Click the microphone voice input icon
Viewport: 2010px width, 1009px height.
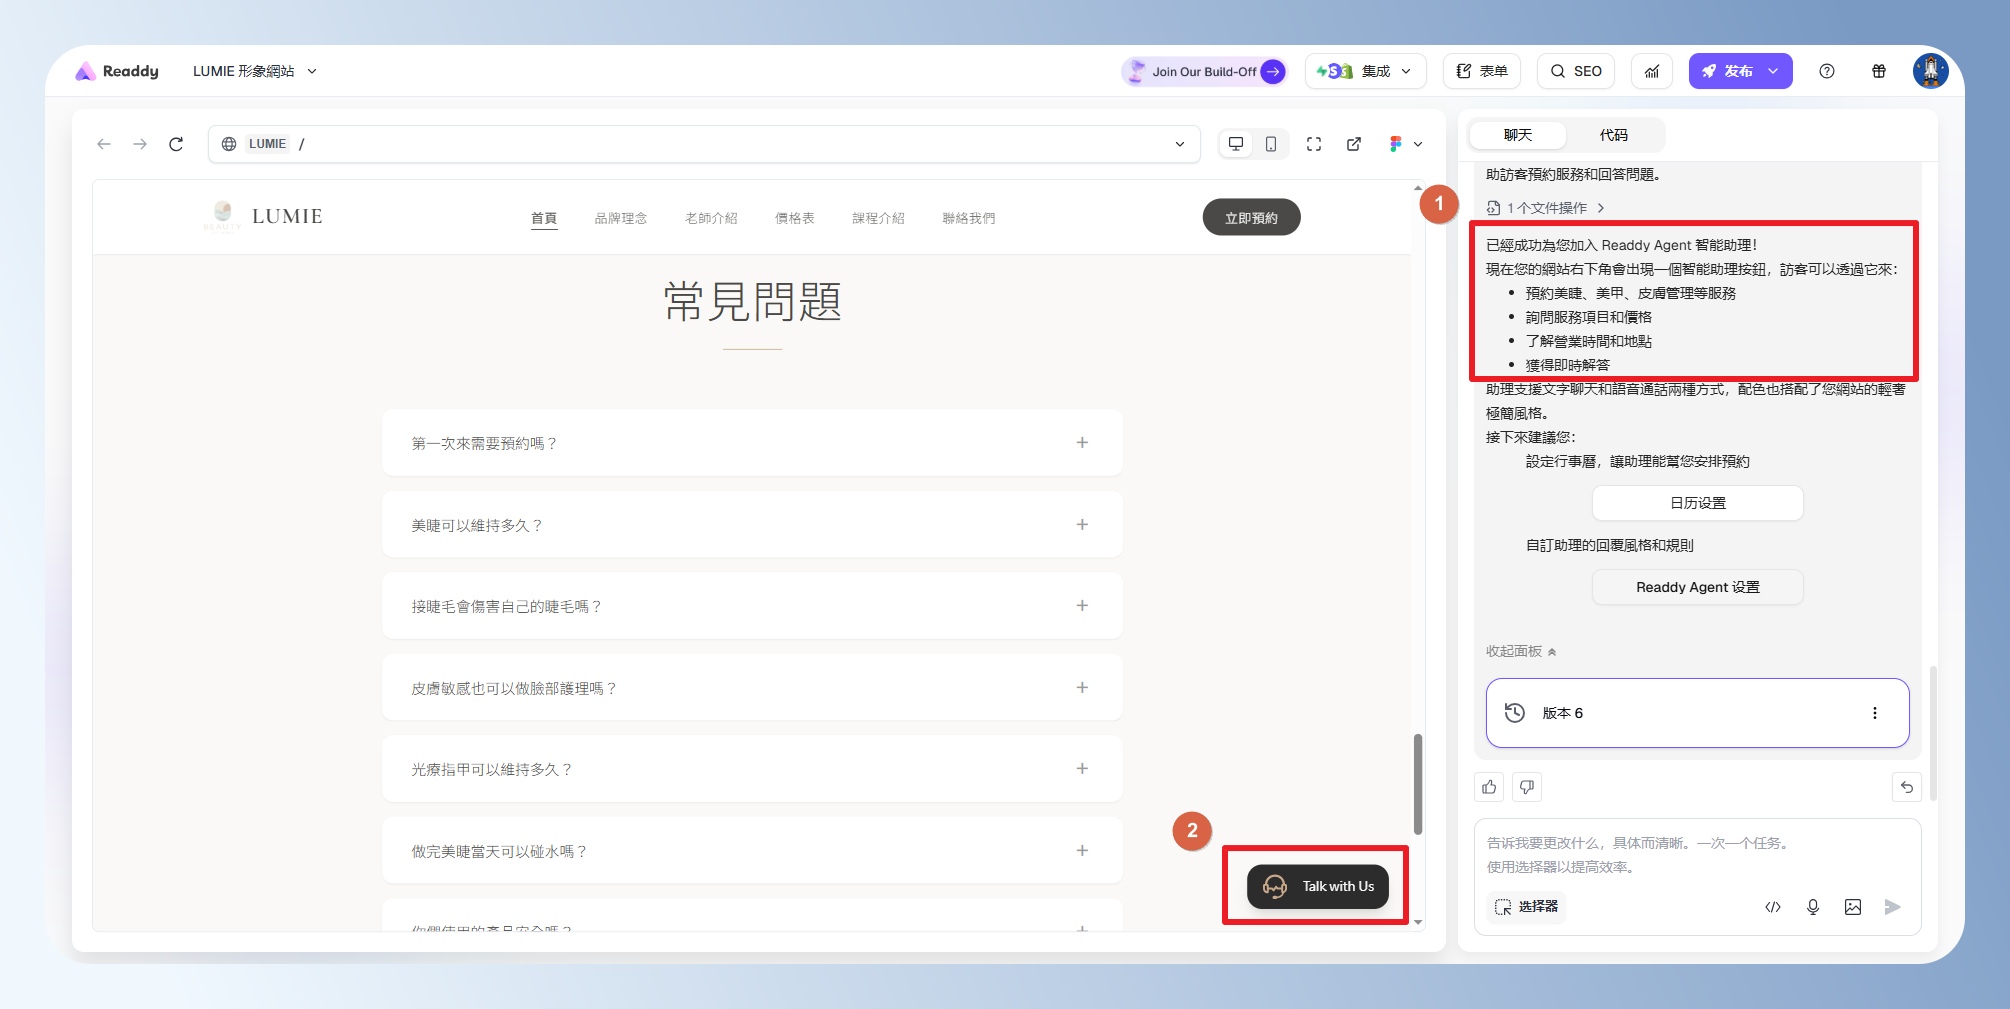[x=1813, y=907]
